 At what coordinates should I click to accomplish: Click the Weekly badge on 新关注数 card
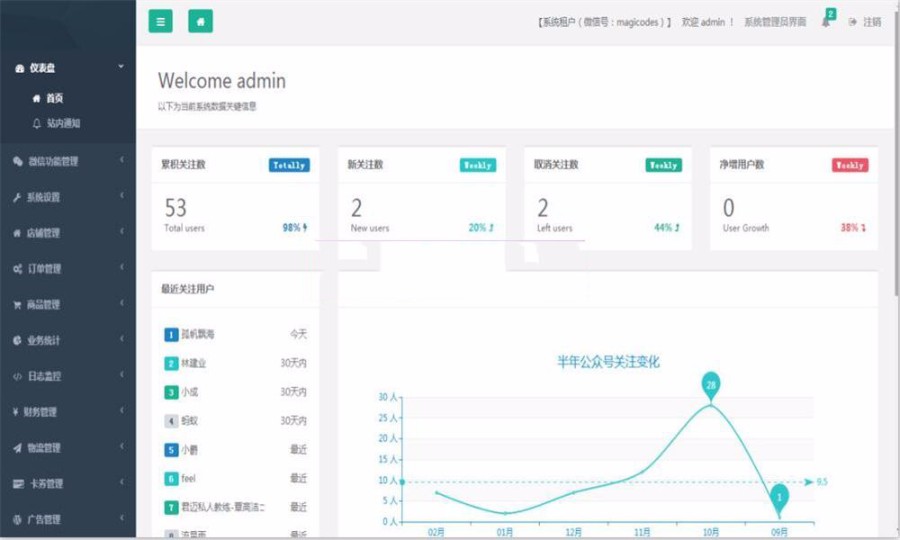(478, 165)
